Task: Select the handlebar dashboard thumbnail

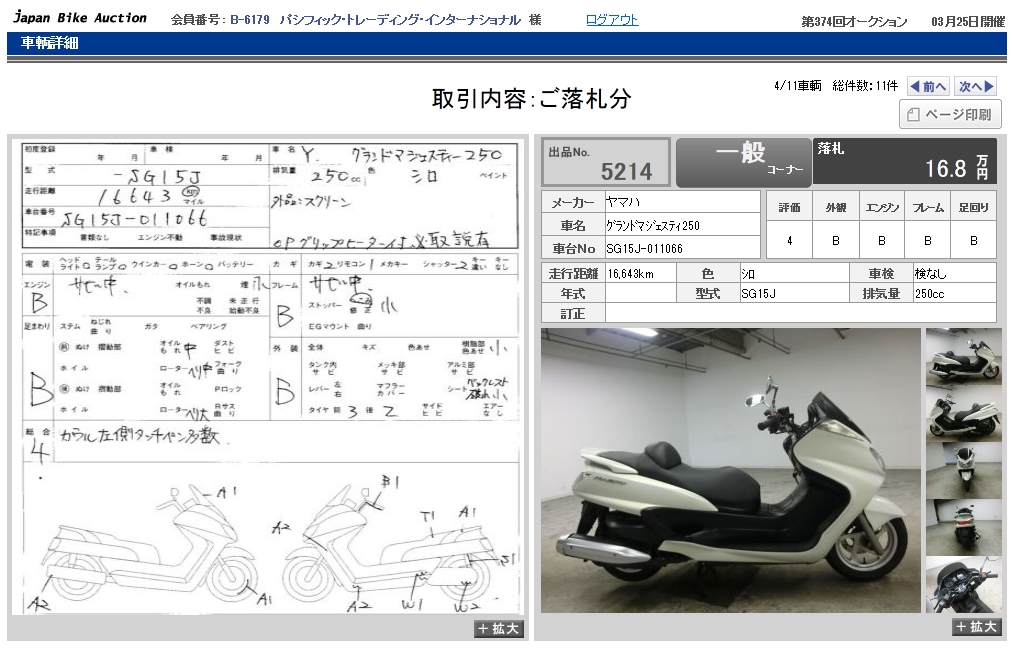Action: point(963,584)
